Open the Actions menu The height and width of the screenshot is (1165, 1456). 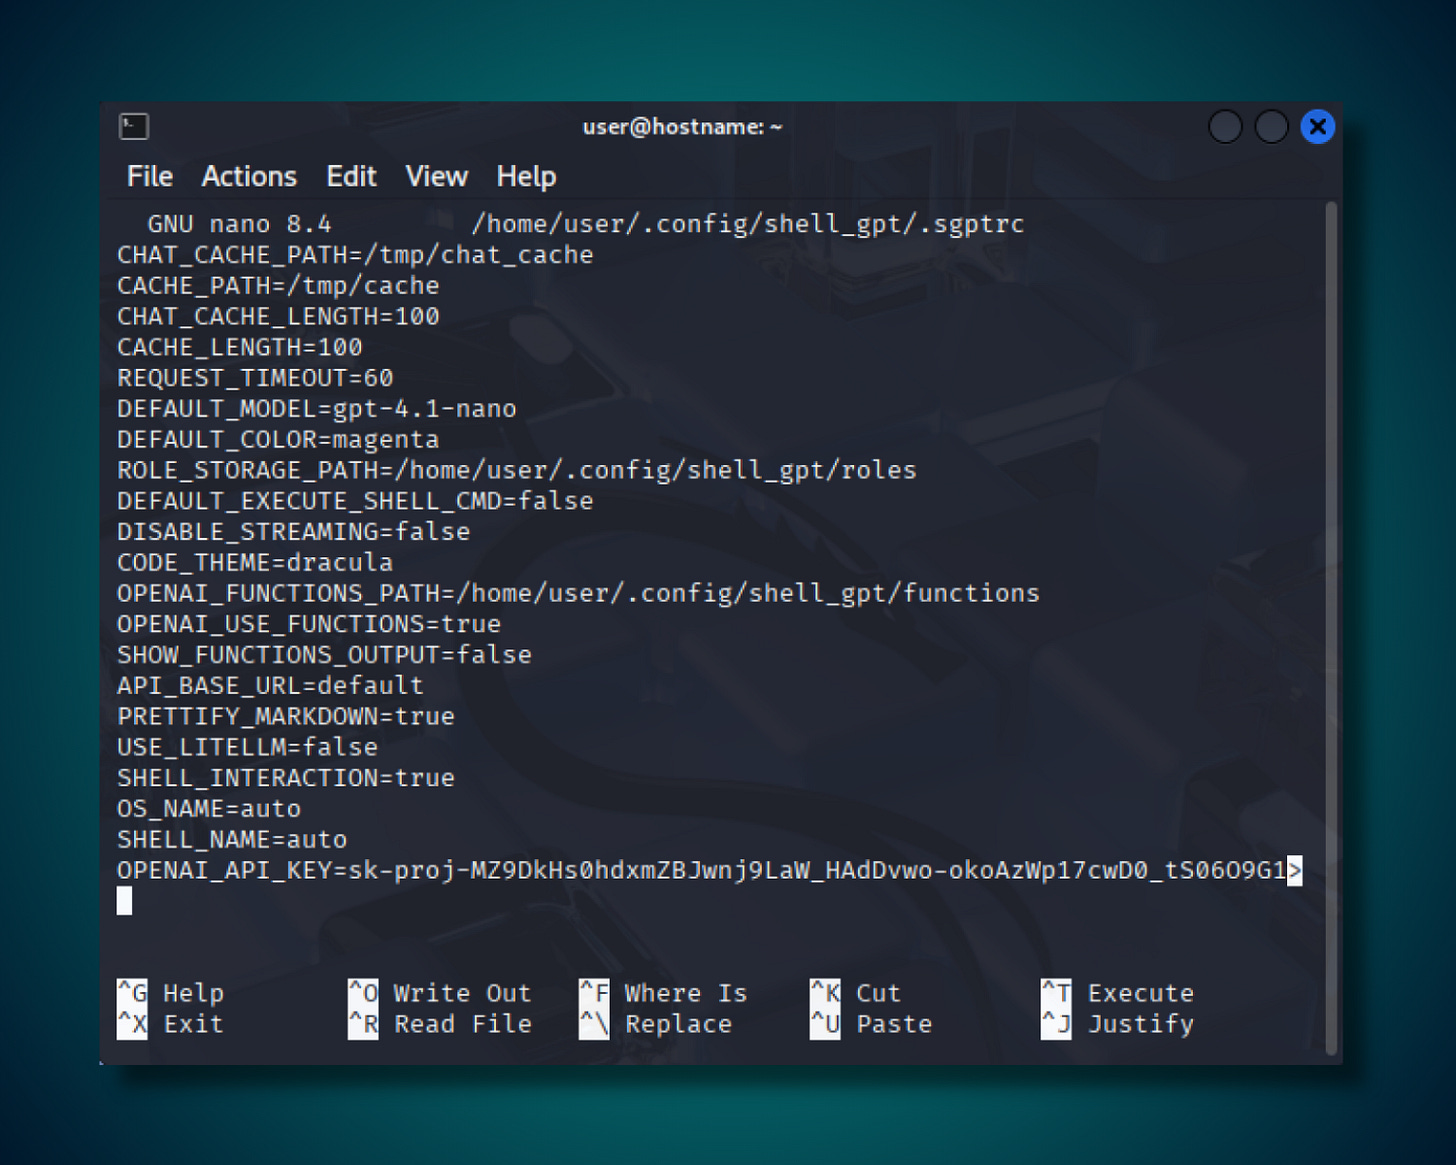(x=248, y=176)
